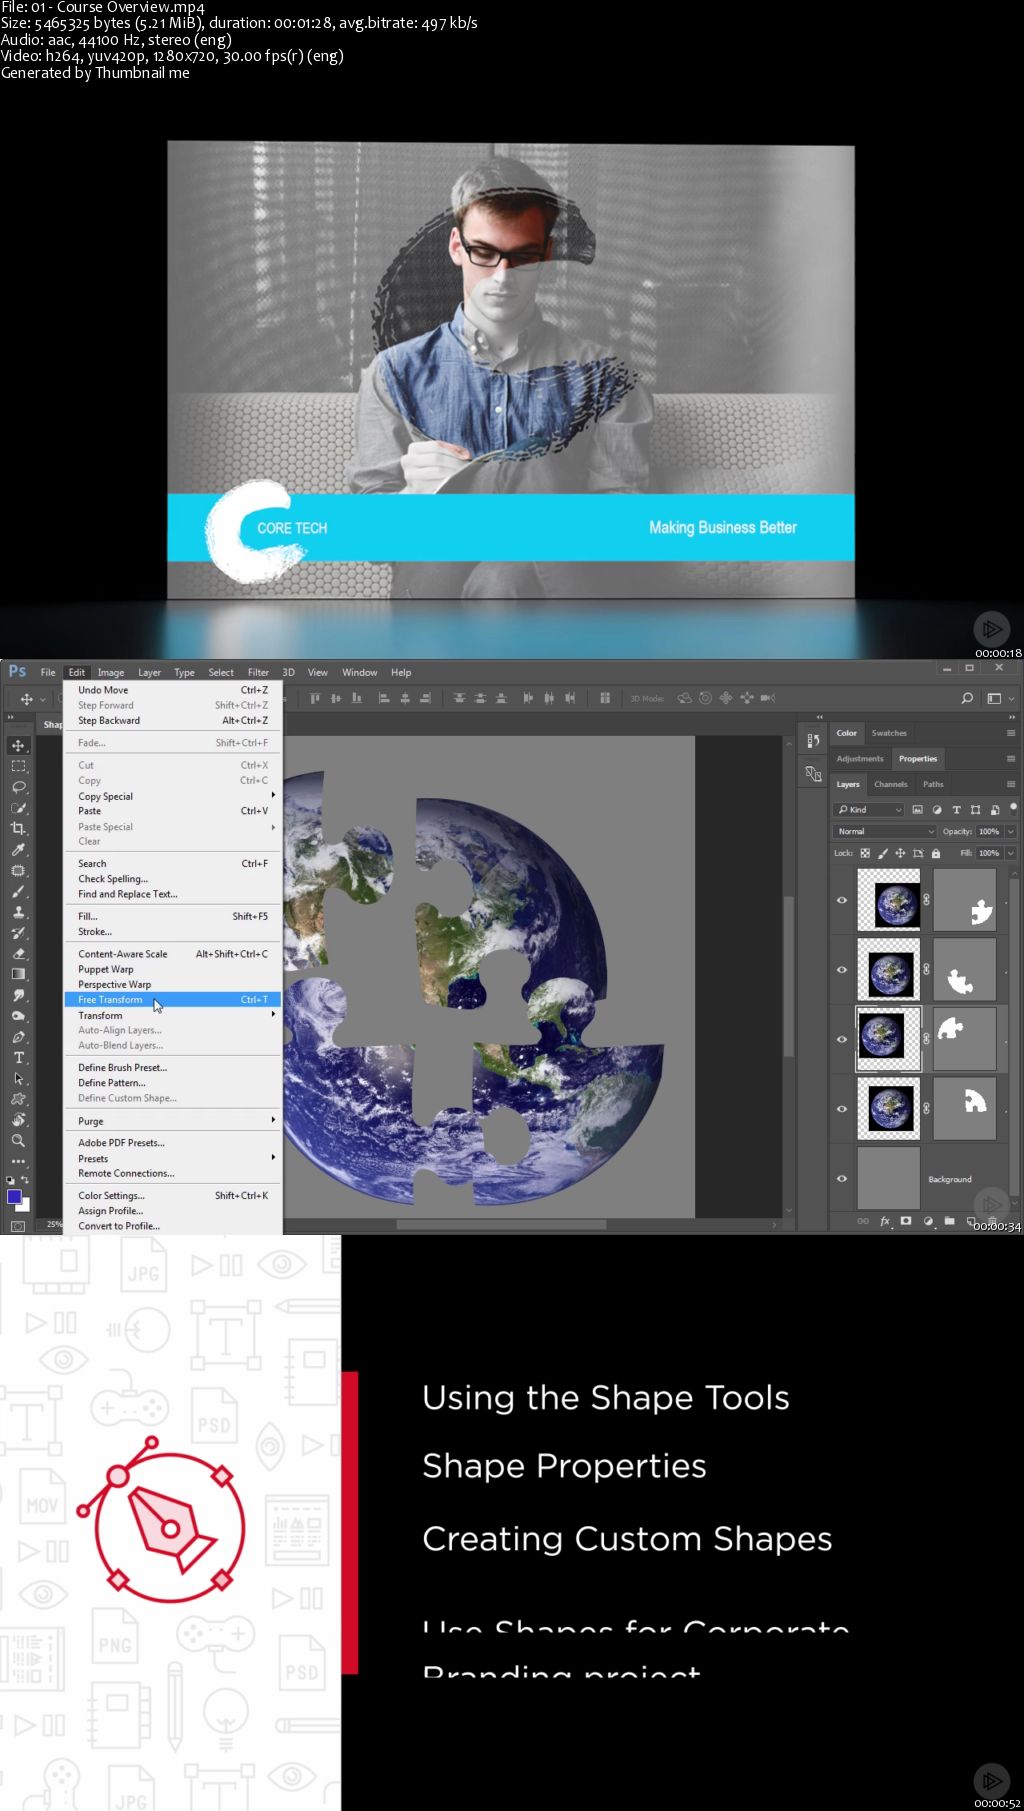Select the Zoom magnifier tool
The width and height of the screenshot is (1024, 1811).
[x=18, y=1141]
